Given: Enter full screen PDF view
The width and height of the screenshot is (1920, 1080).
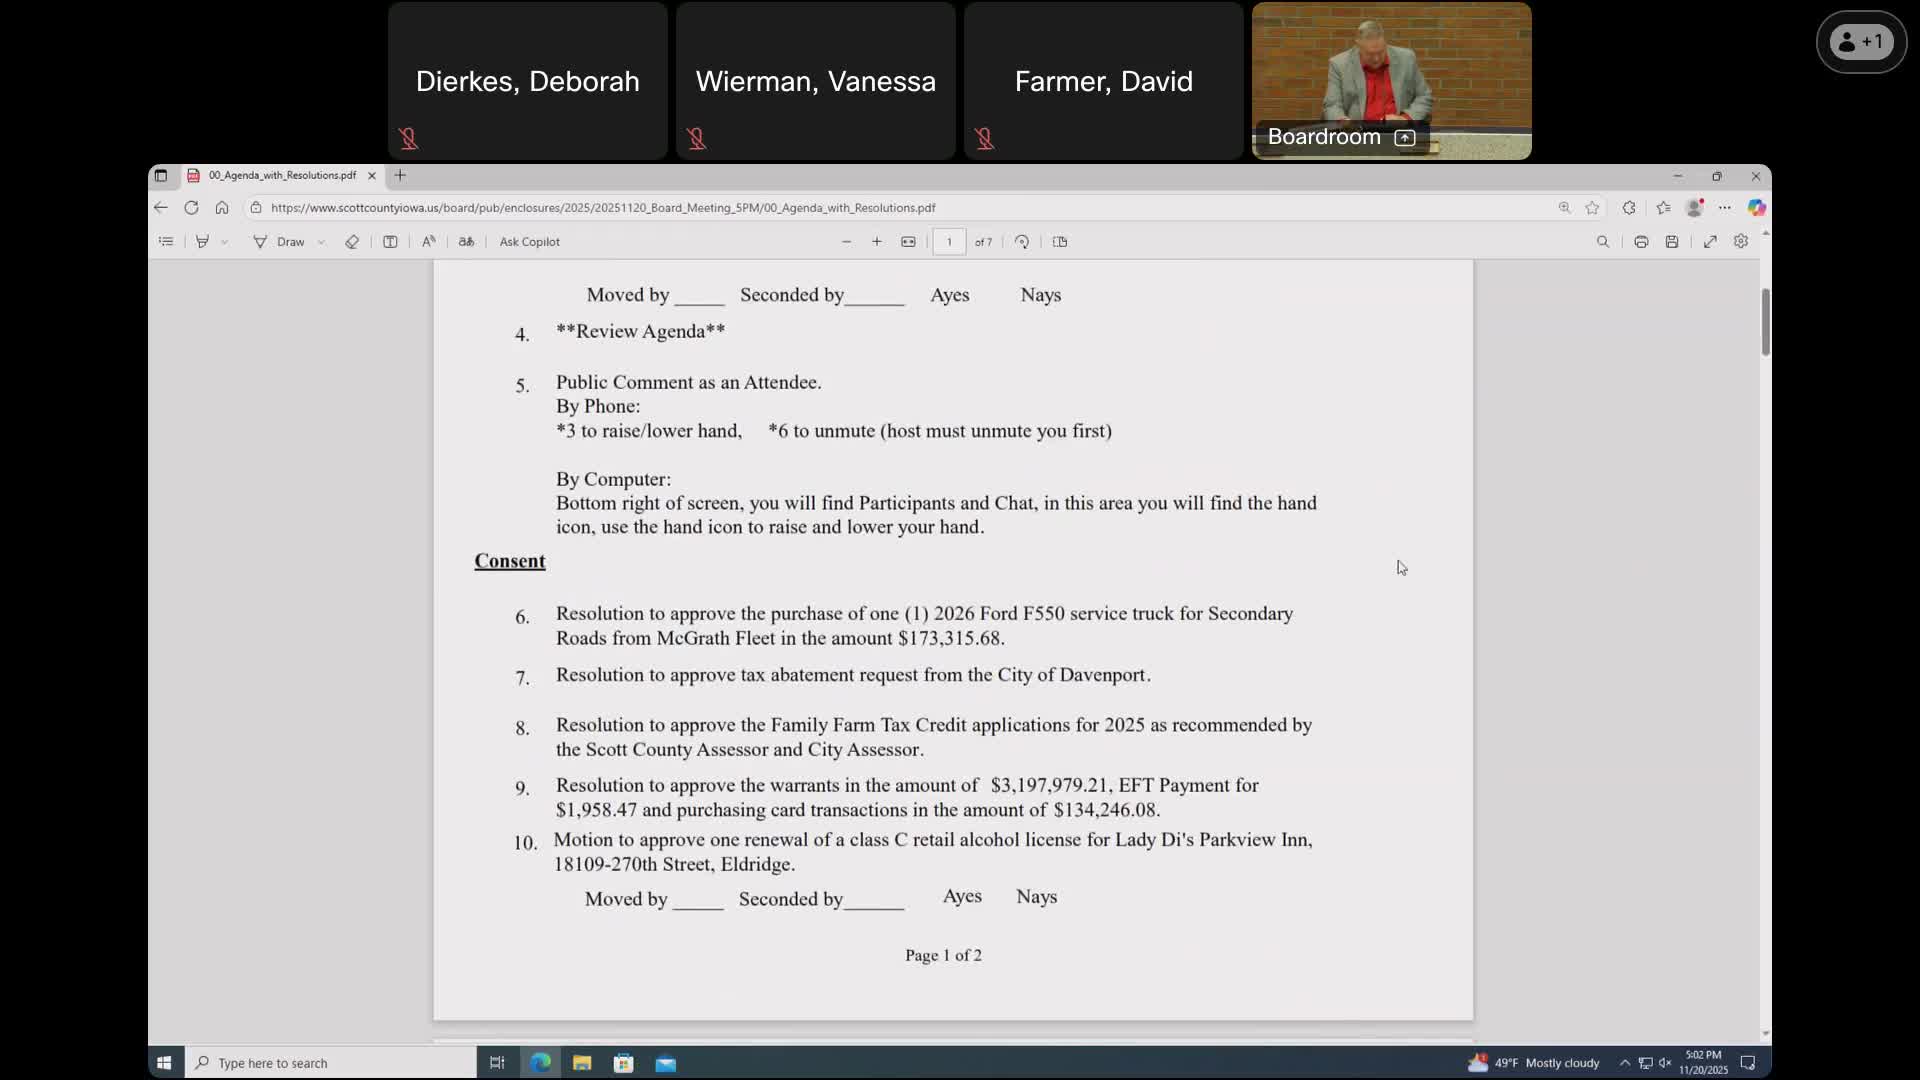Looking at the screenshot, I should coord(1710,241).
